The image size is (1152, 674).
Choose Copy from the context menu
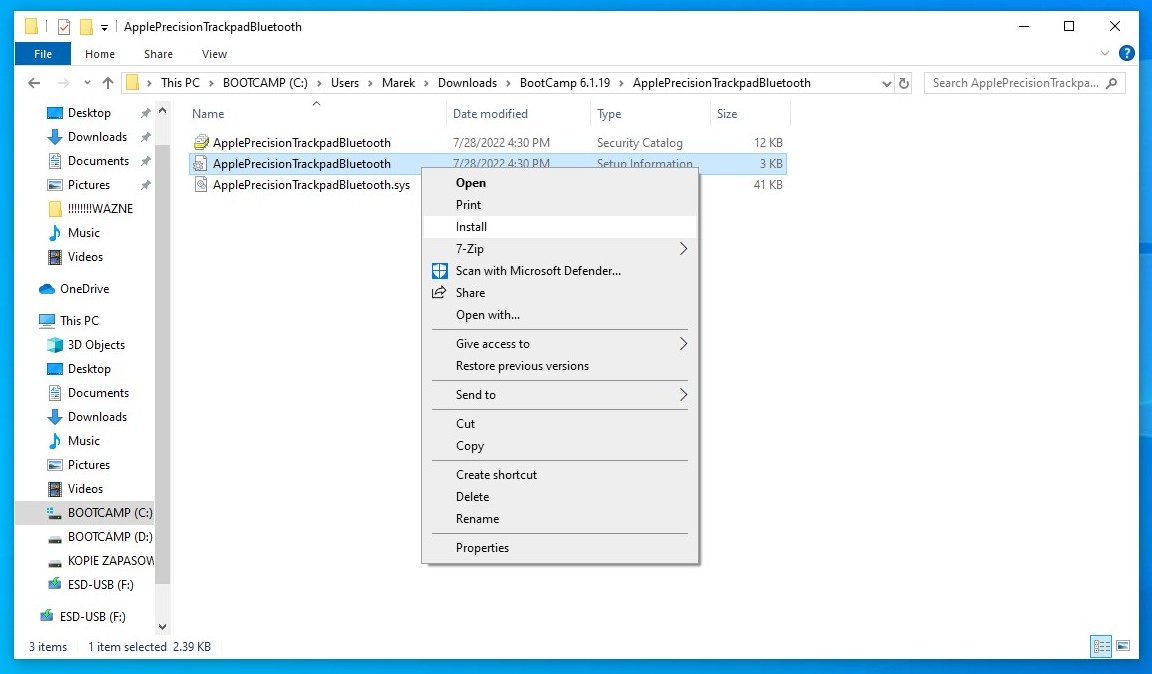[x=560, y=445]
